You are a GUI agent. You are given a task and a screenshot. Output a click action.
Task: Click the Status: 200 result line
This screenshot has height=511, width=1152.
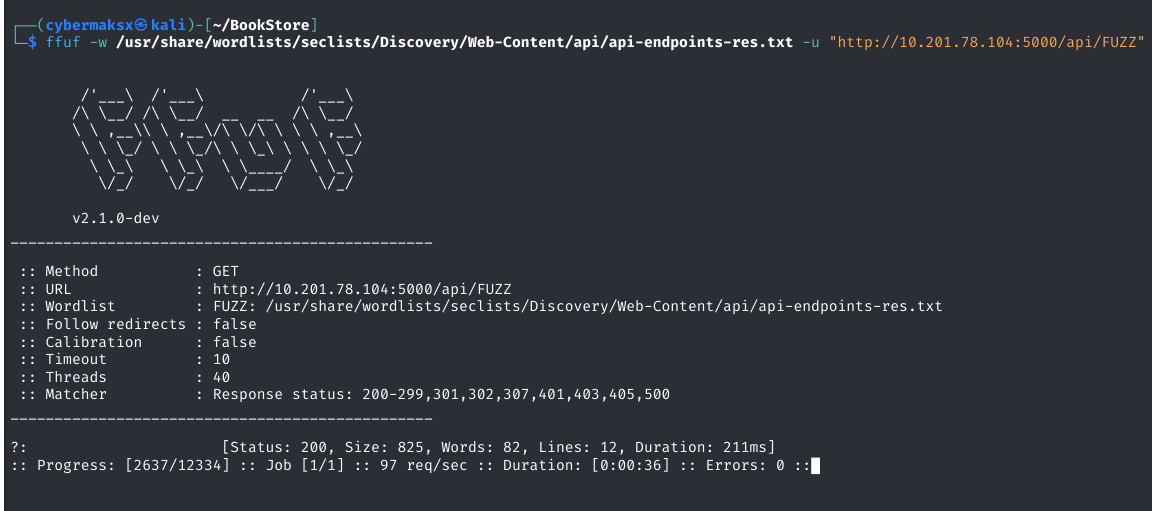pos(499,447)
